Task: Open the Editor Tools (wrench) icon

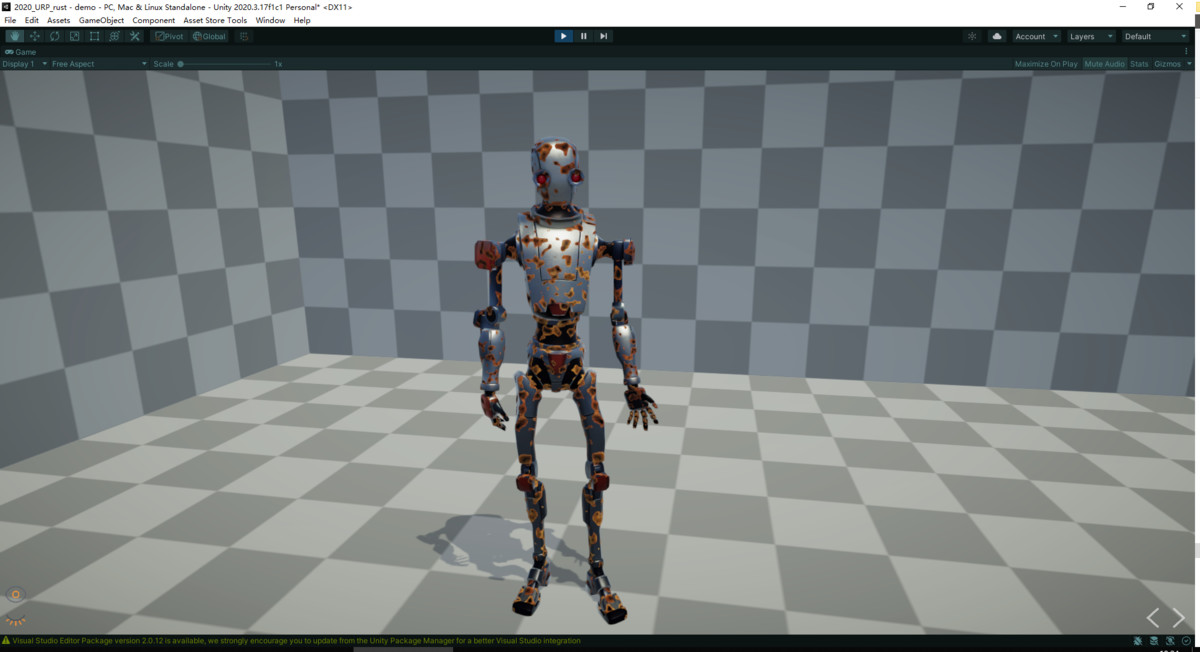Action: click(x=134, y=35)
